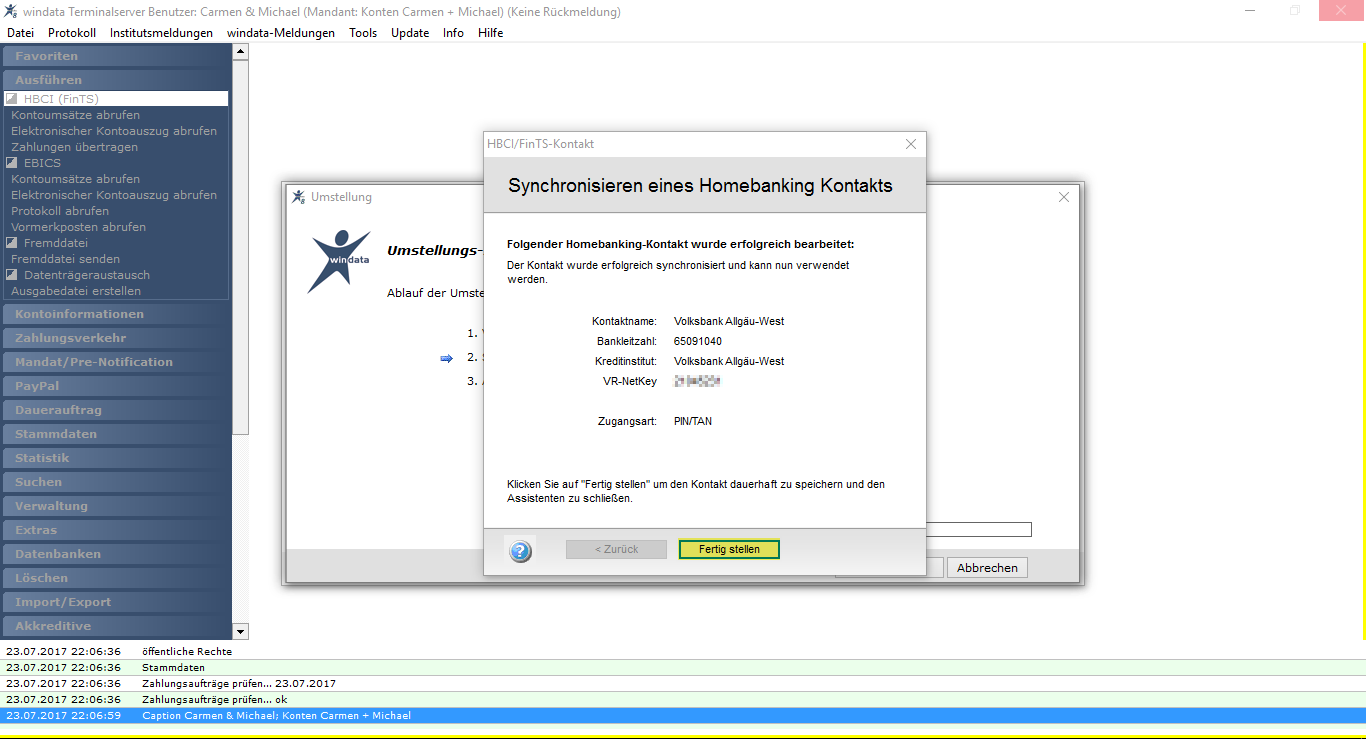The height and width of the screenshot is (739, 1366).
Task: Expand the Stammdaten section
Action: point(116,434)
